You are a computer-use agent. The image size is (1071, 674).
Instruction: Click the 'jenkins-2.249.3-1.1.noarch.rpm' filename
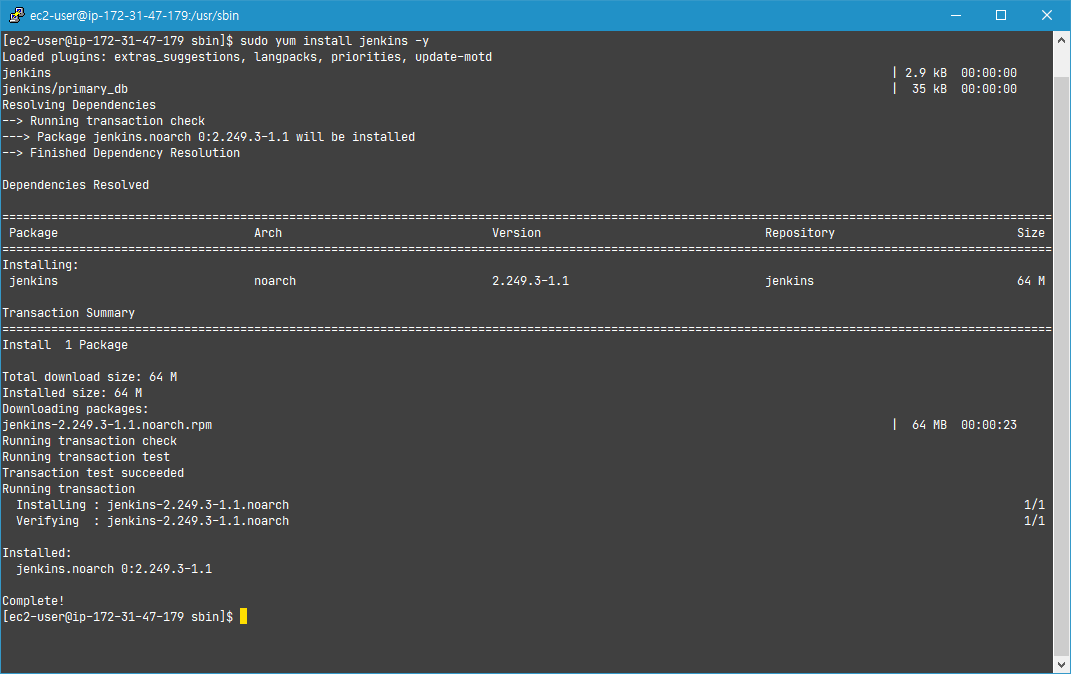[x=107, y=425]
